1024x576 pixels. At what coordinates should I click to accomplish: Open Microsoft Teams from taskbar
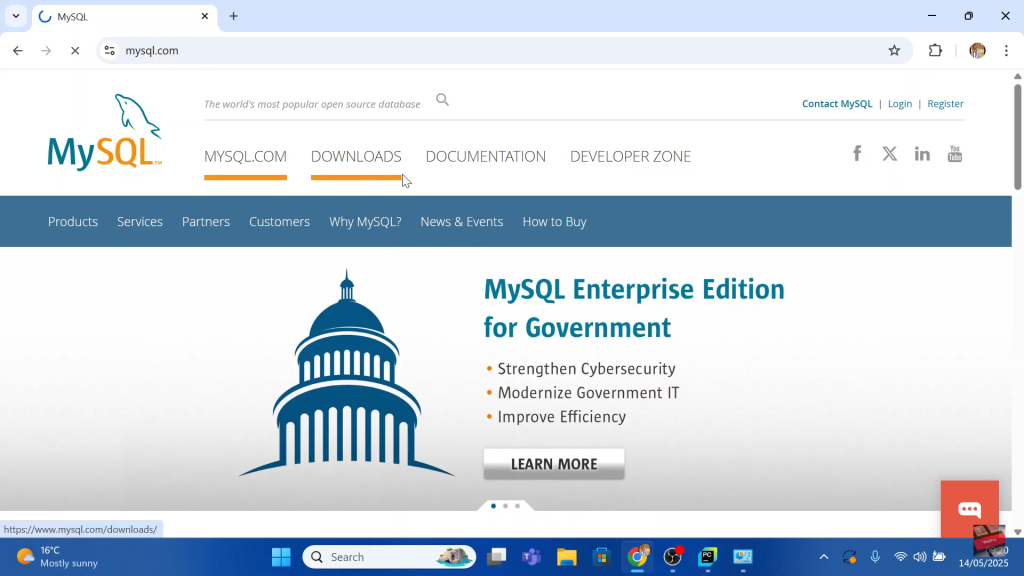tap(532, 557)
